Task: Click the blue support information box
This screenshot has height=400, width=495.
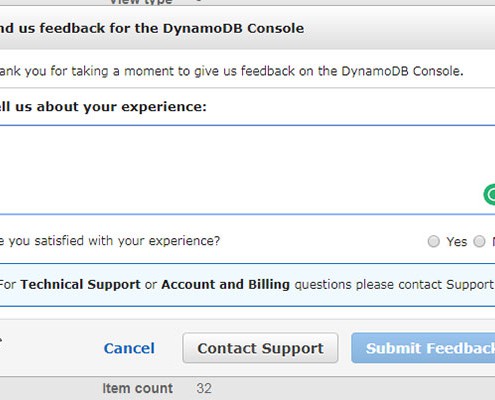Action: tap(247, 285)
